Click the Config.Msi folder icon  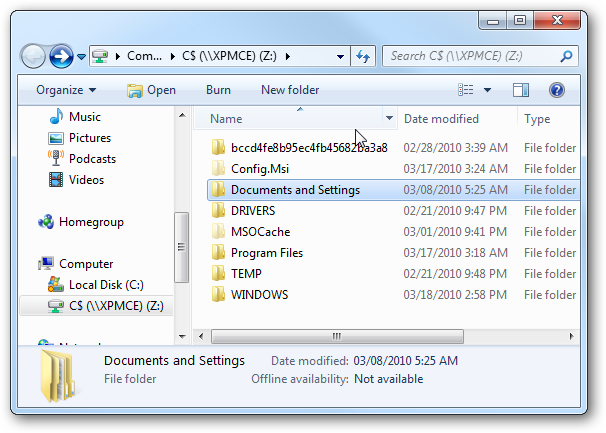click(x=218, y=168)
